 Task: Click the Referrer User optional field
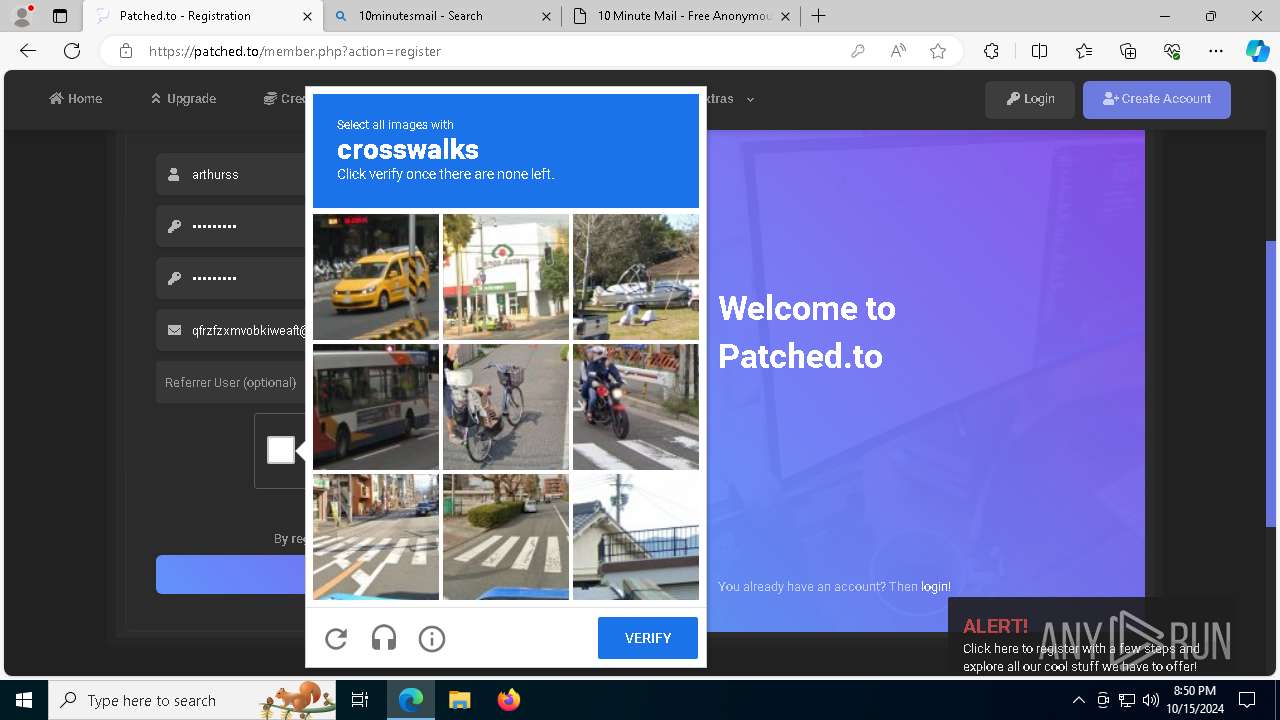click(x=231, y=382)
